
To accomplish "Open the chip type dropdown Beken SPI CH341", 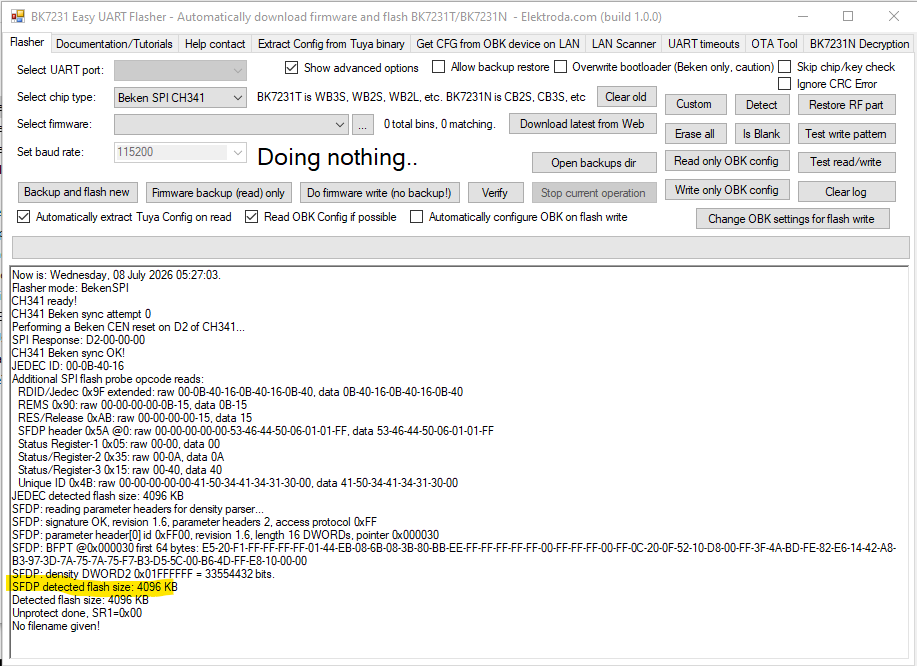I will coord(180,98).
